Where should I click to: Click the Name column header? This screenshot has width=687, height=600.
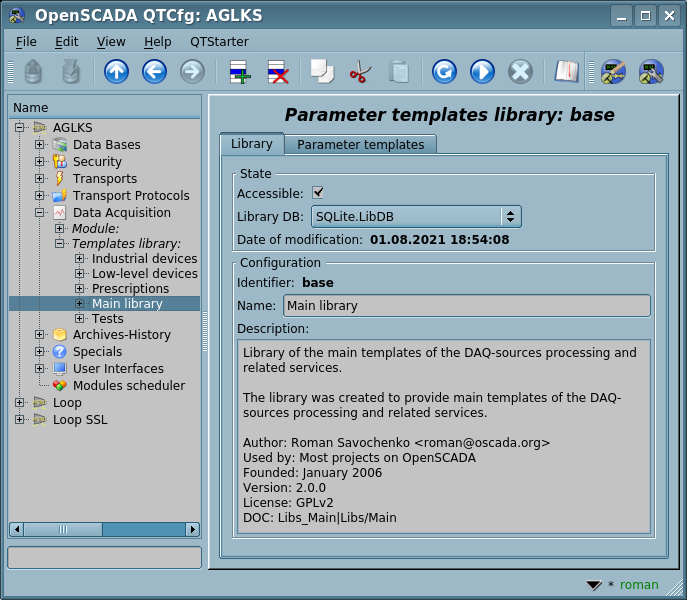[105, 107]
